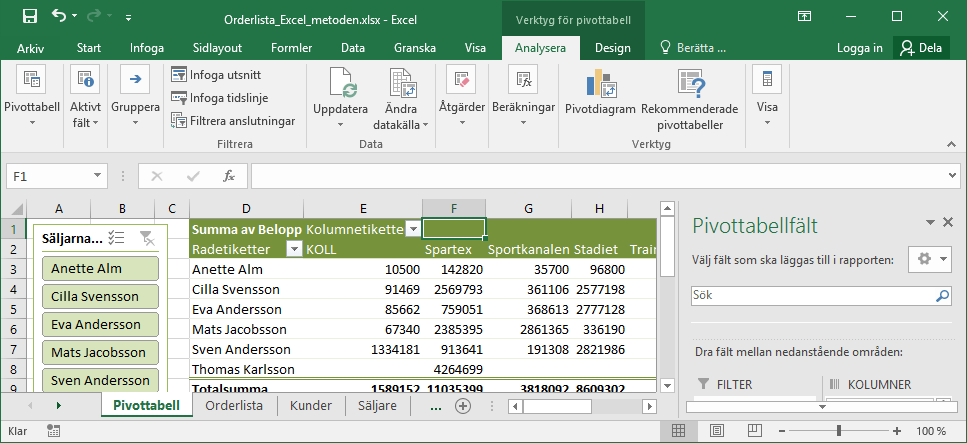Screen dimensions: 967x443
Task: Refresh pivot with Uppdatera icon
Action: click(x=340, y=85)
